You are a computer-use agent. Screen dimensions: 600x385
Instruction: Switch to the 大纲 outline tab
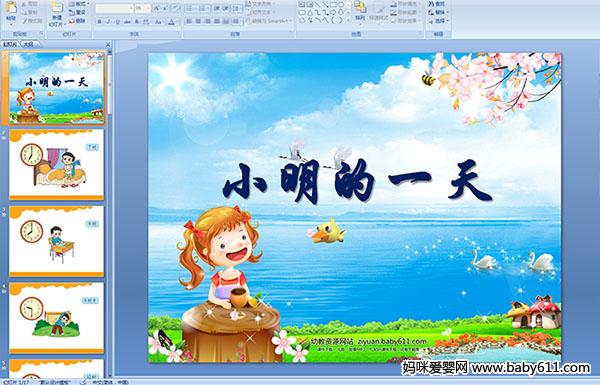coord(28,44)
